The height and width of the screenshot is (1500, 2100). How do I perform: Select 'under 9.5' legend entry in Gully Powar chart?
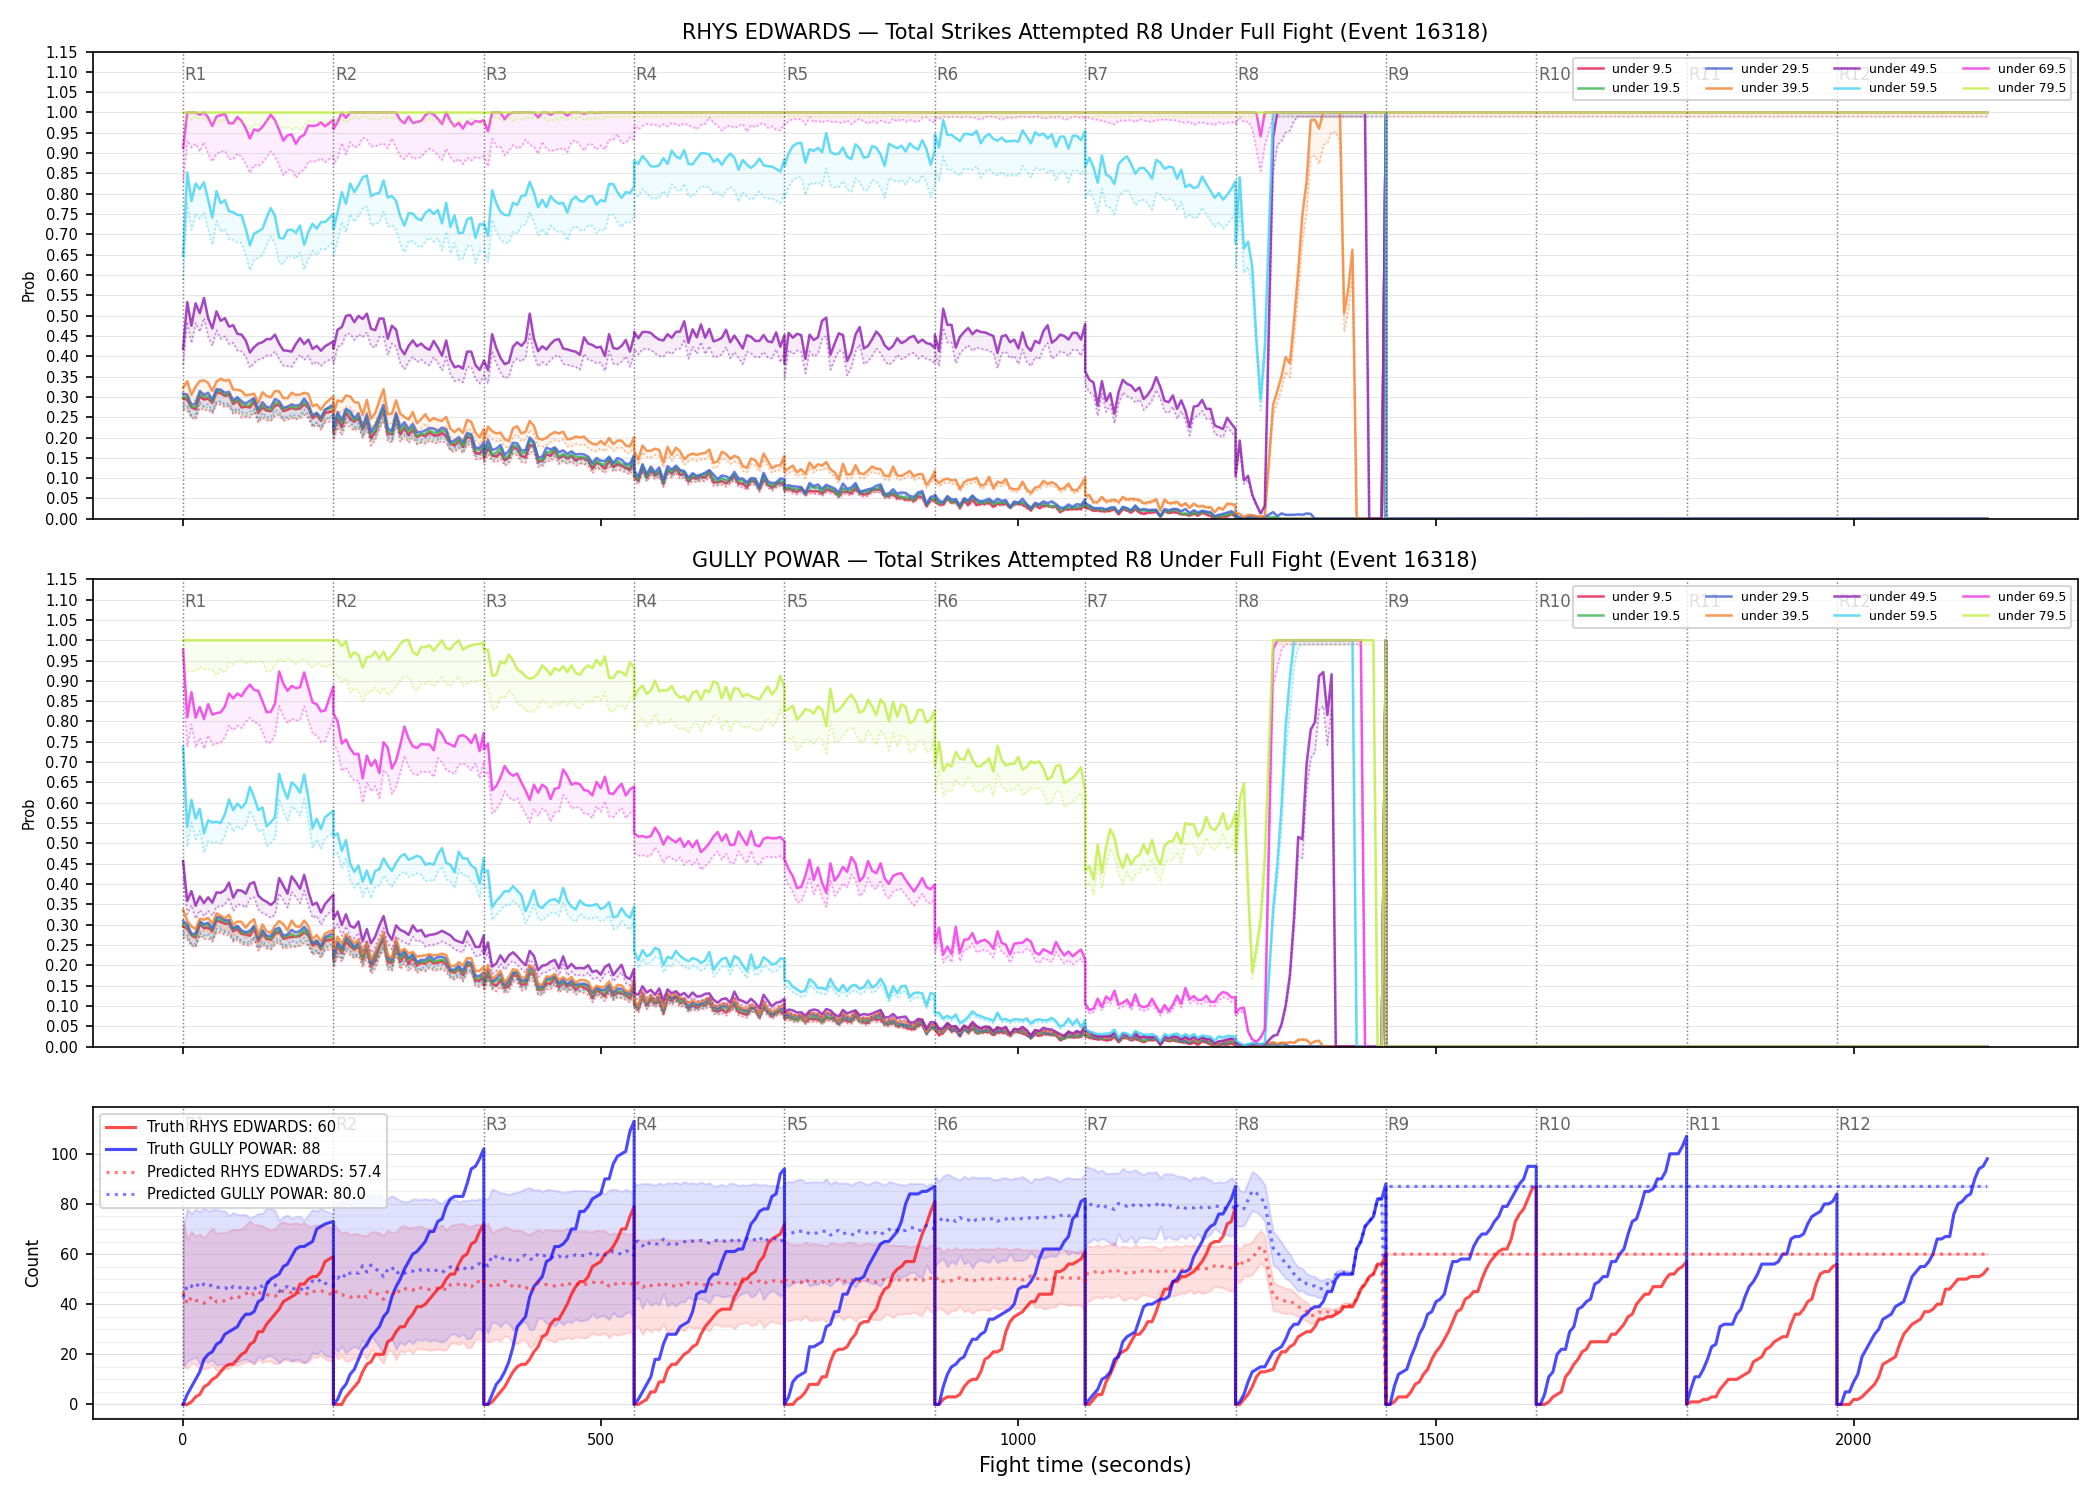(x=1625, y=597)
